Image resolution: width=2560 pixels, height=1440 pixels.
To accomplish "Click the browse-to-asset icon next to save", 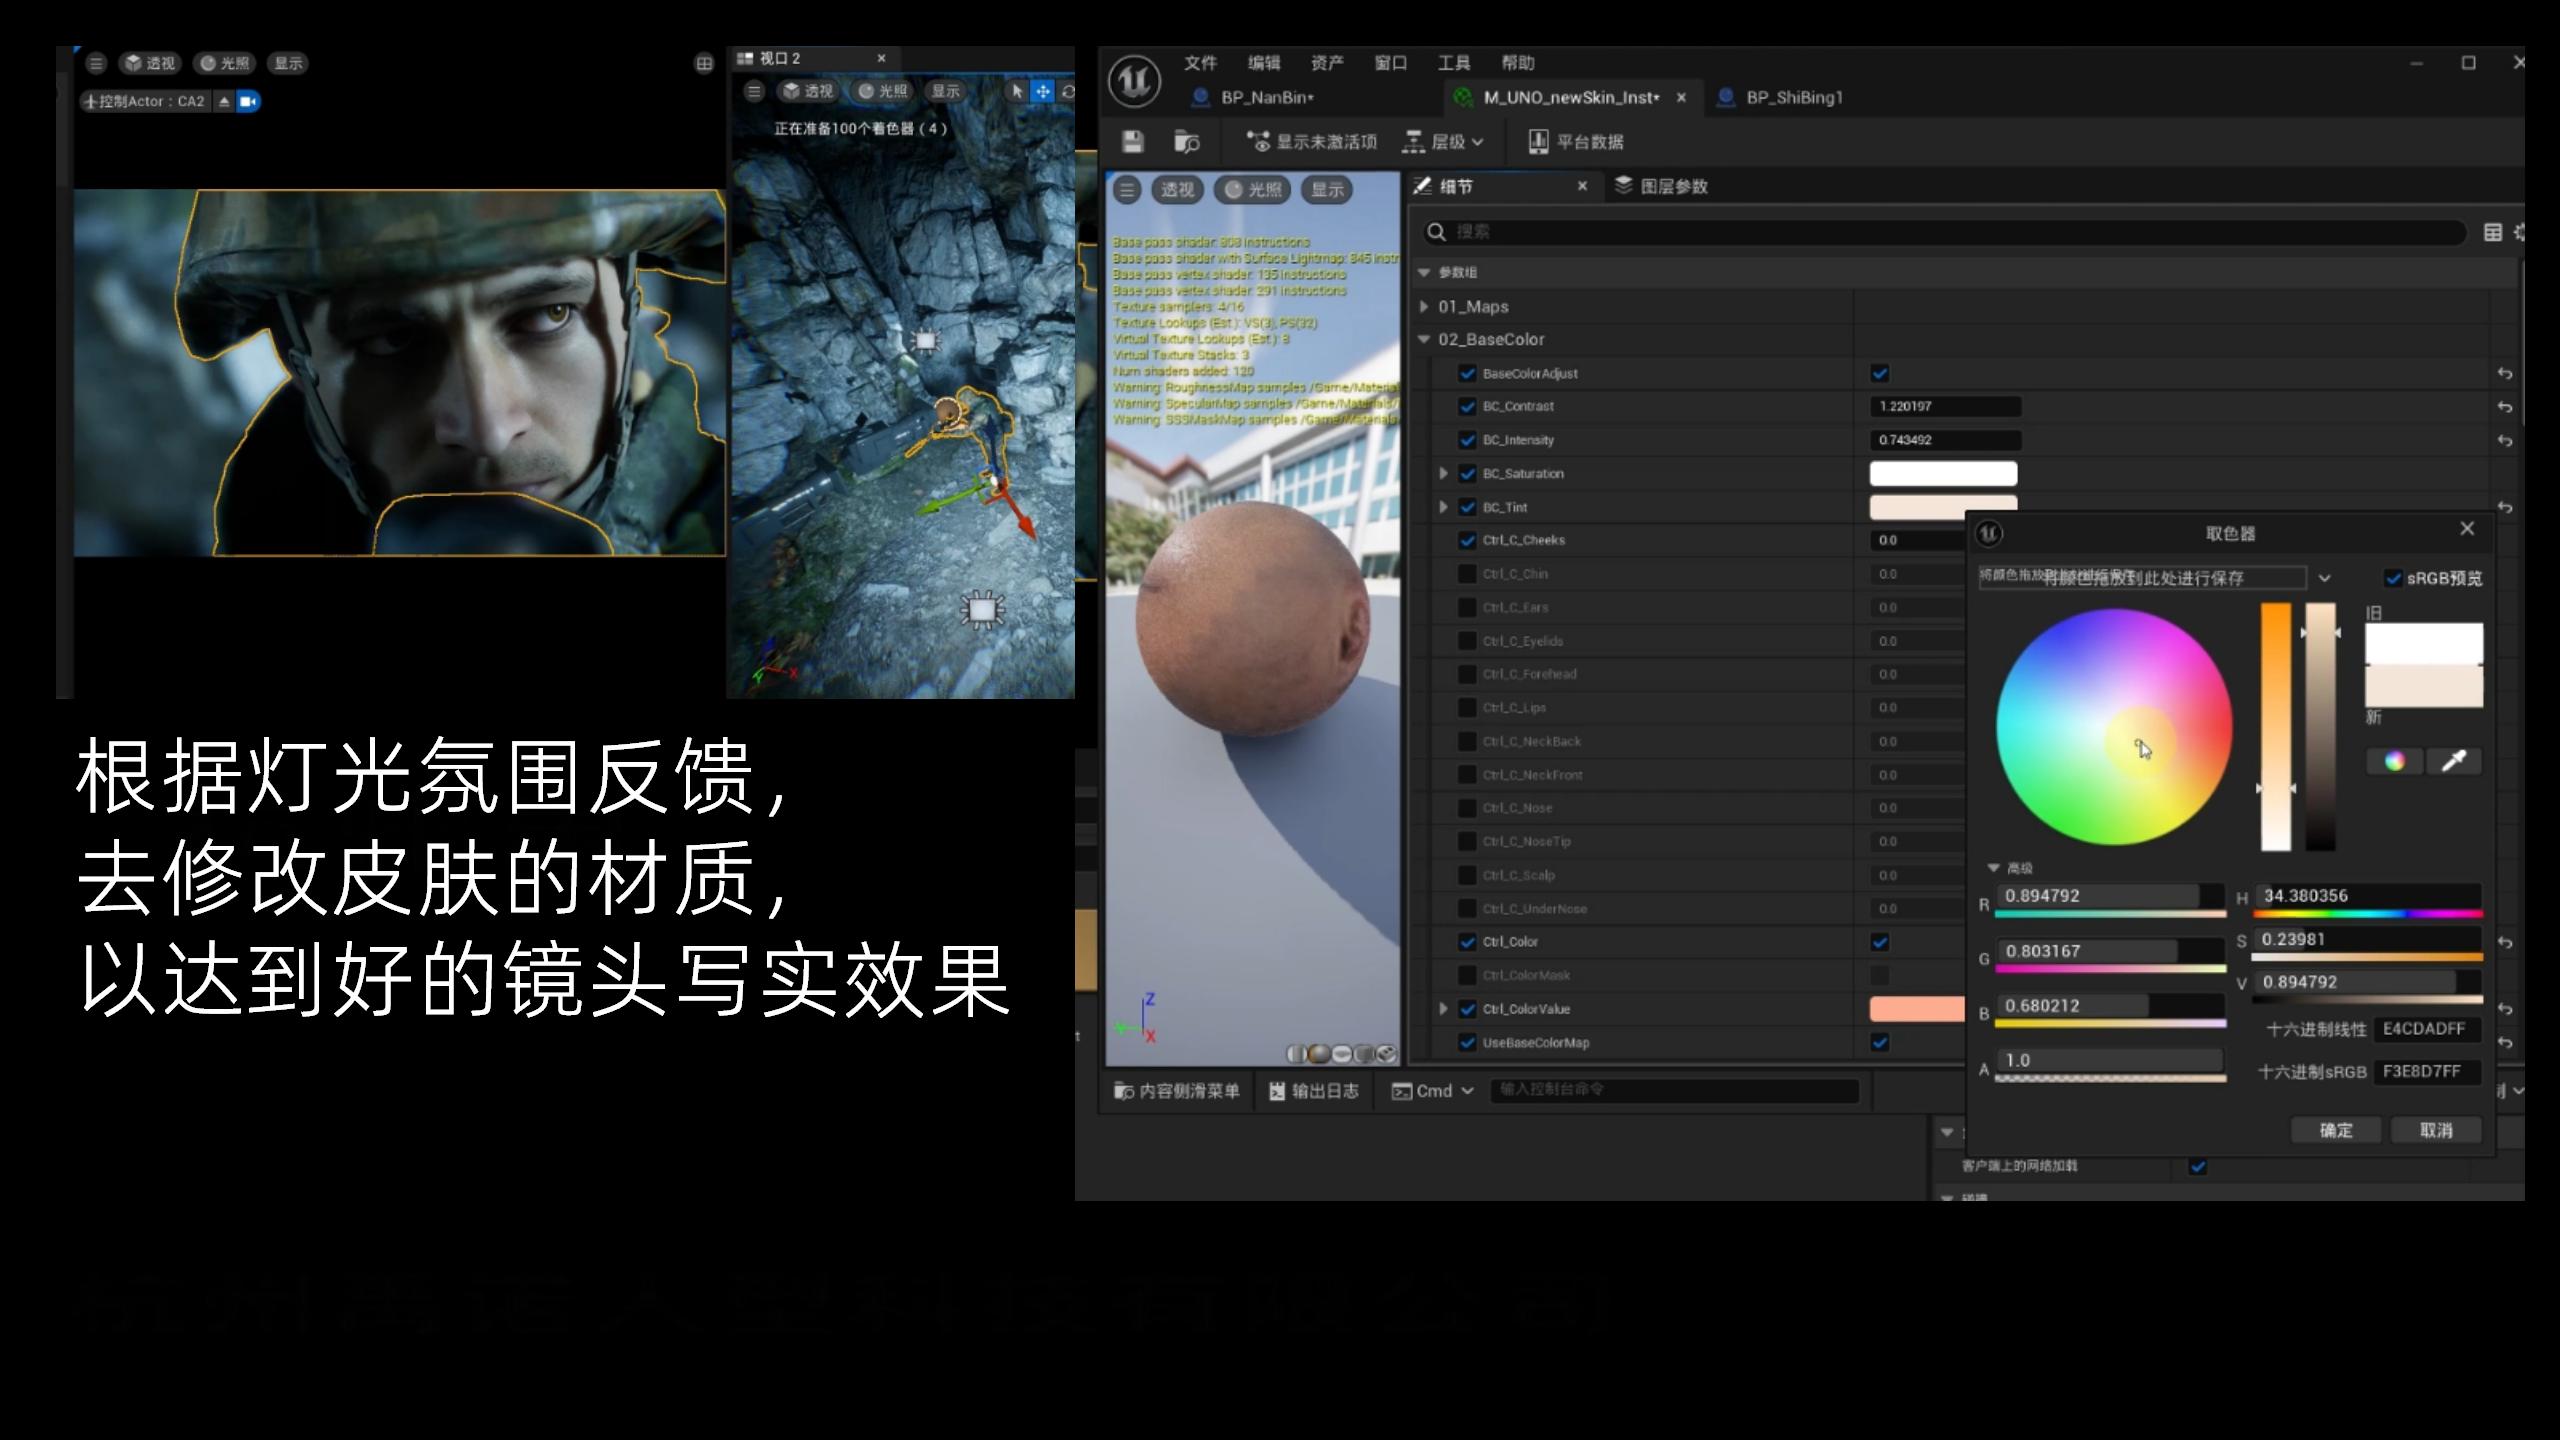I will [1187, 142].
